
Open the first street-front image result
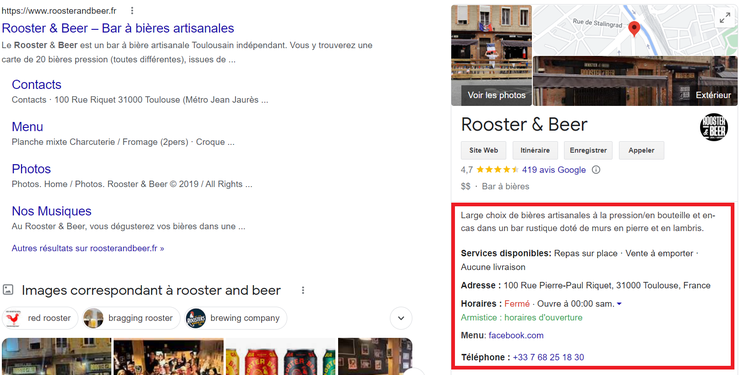point(56,356)
